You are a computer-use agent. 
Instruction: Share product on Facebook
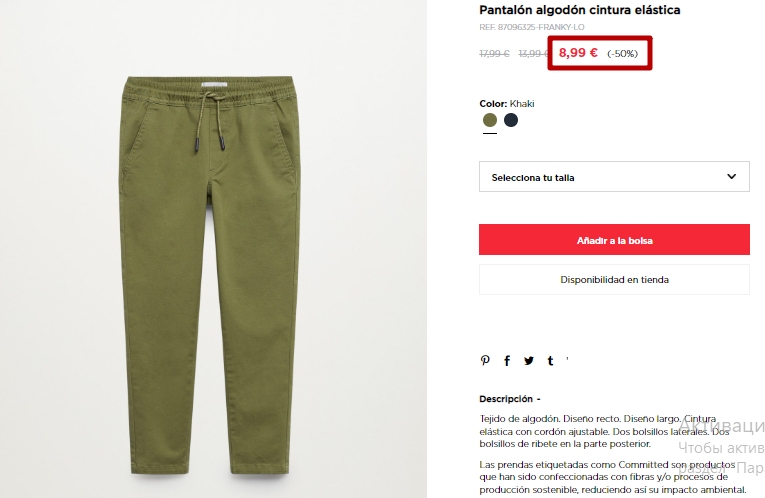point(507,360)
